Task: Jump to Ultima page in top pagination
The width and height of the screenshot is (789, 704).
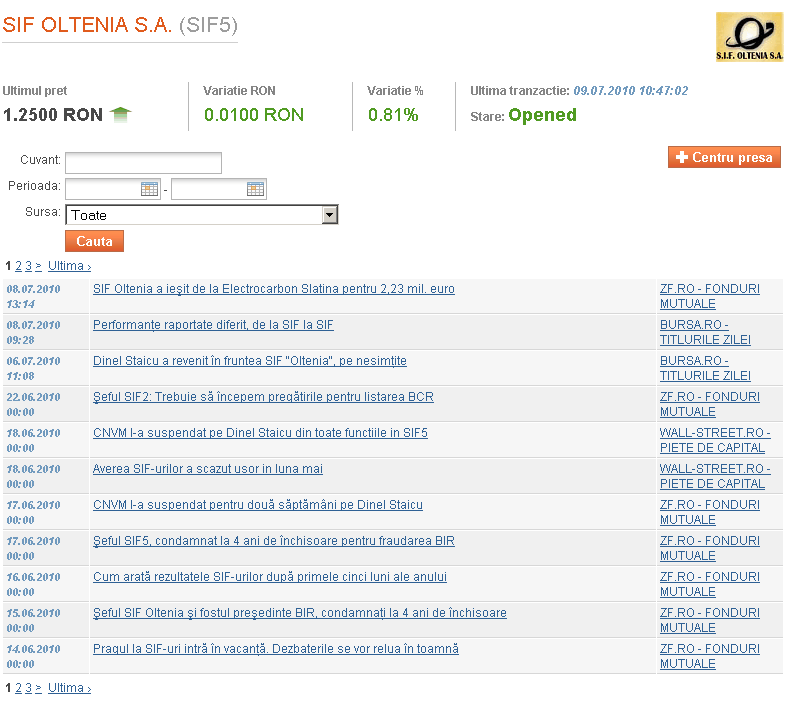Action: pyautogui.click(x=69, y=266)
